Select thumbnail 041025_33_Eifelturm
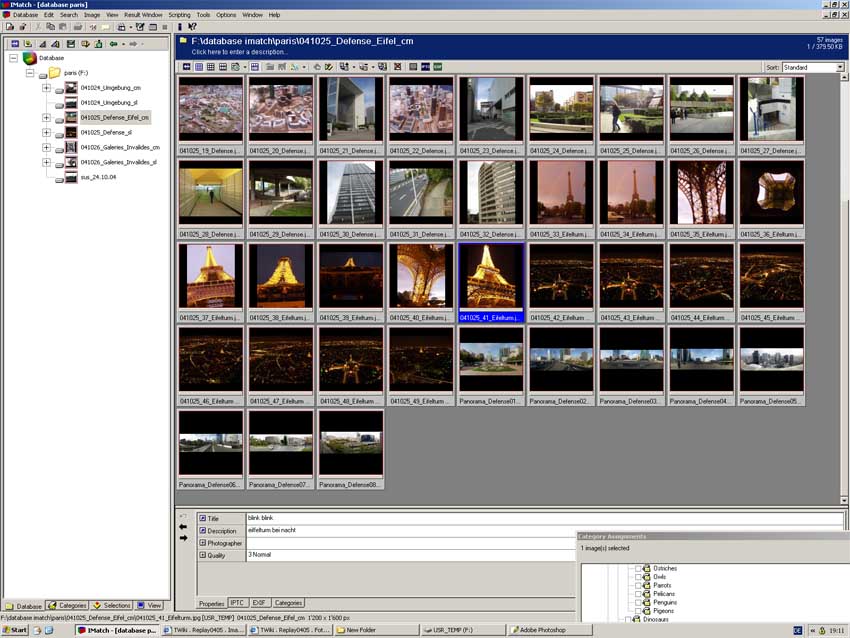The height and width of the screenshot is (638, 850). [x=561, y=199]
